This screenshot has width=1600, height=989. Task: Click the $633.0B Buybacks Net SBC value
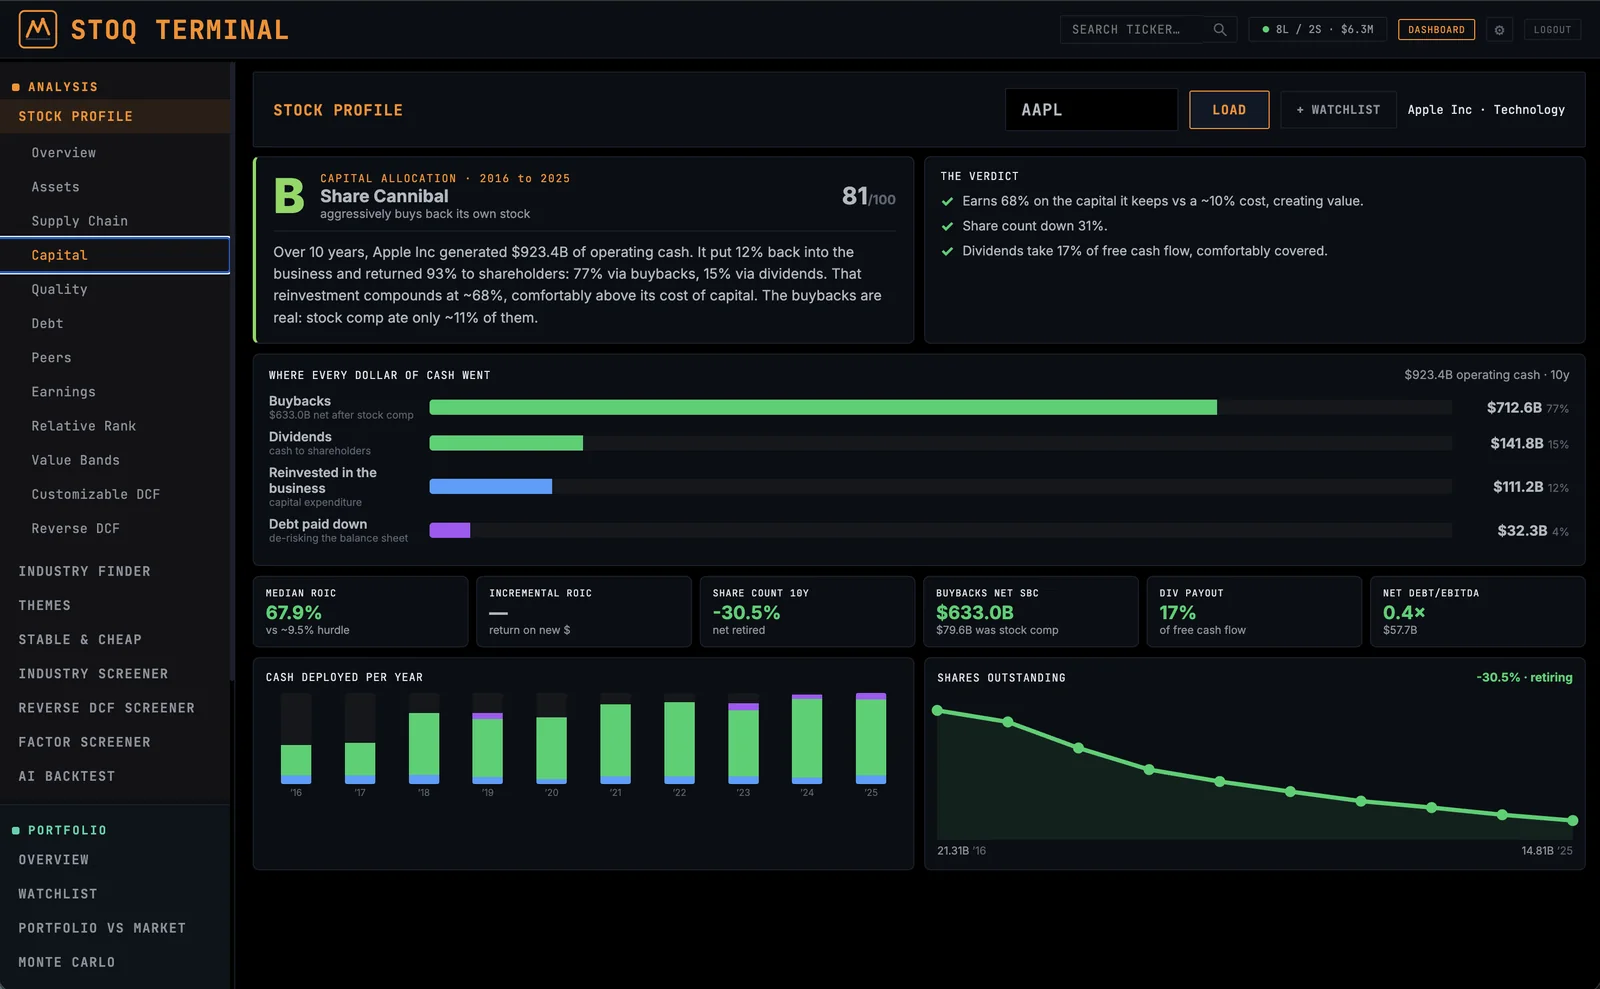point(975,612)
